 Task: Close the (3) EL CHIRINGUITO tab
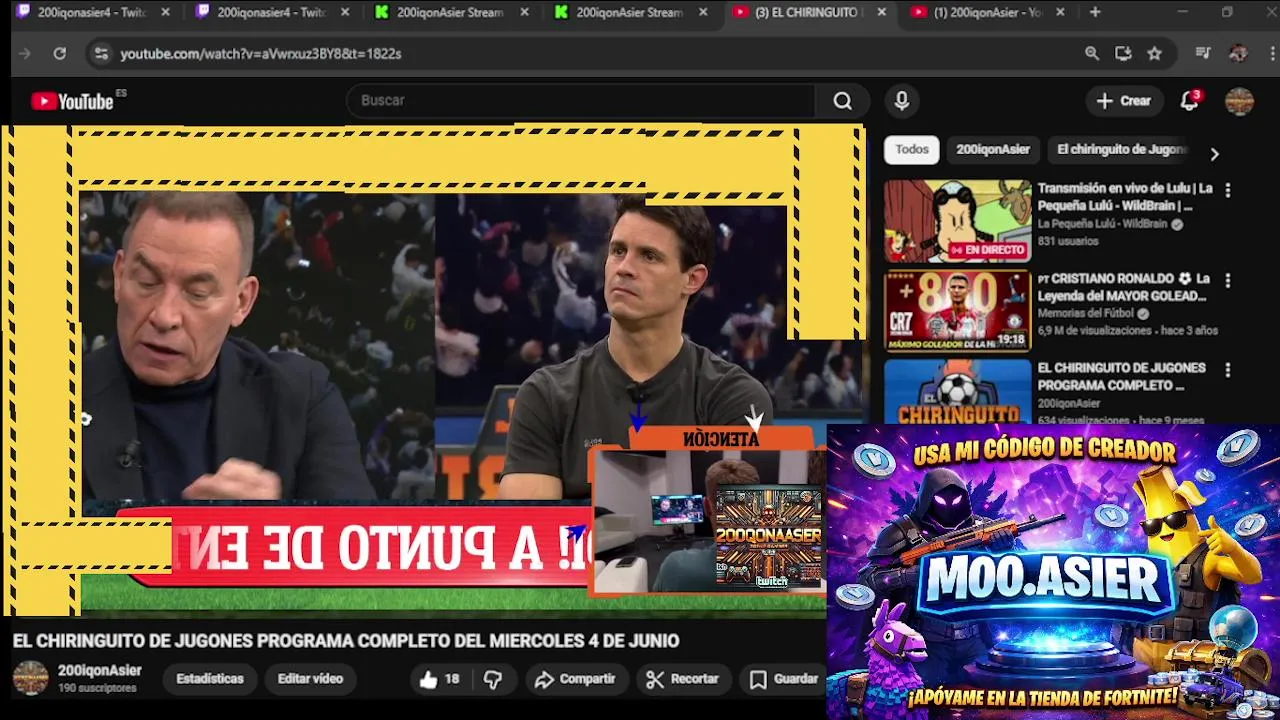pos(881,12)
